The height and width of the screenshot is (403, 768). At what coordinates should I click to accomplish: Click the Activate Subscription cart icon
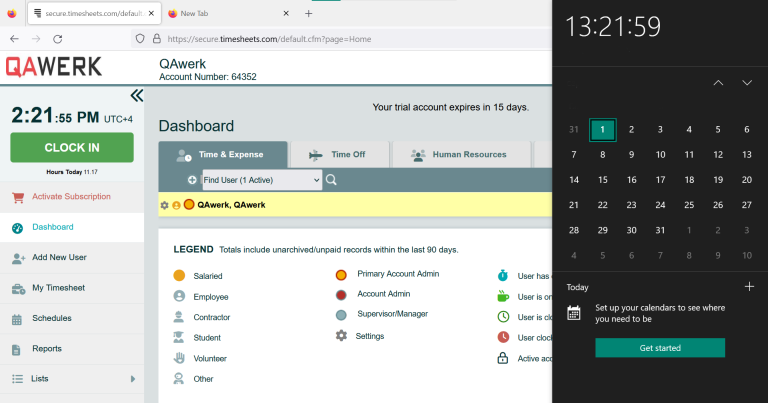tap(18, 196)
